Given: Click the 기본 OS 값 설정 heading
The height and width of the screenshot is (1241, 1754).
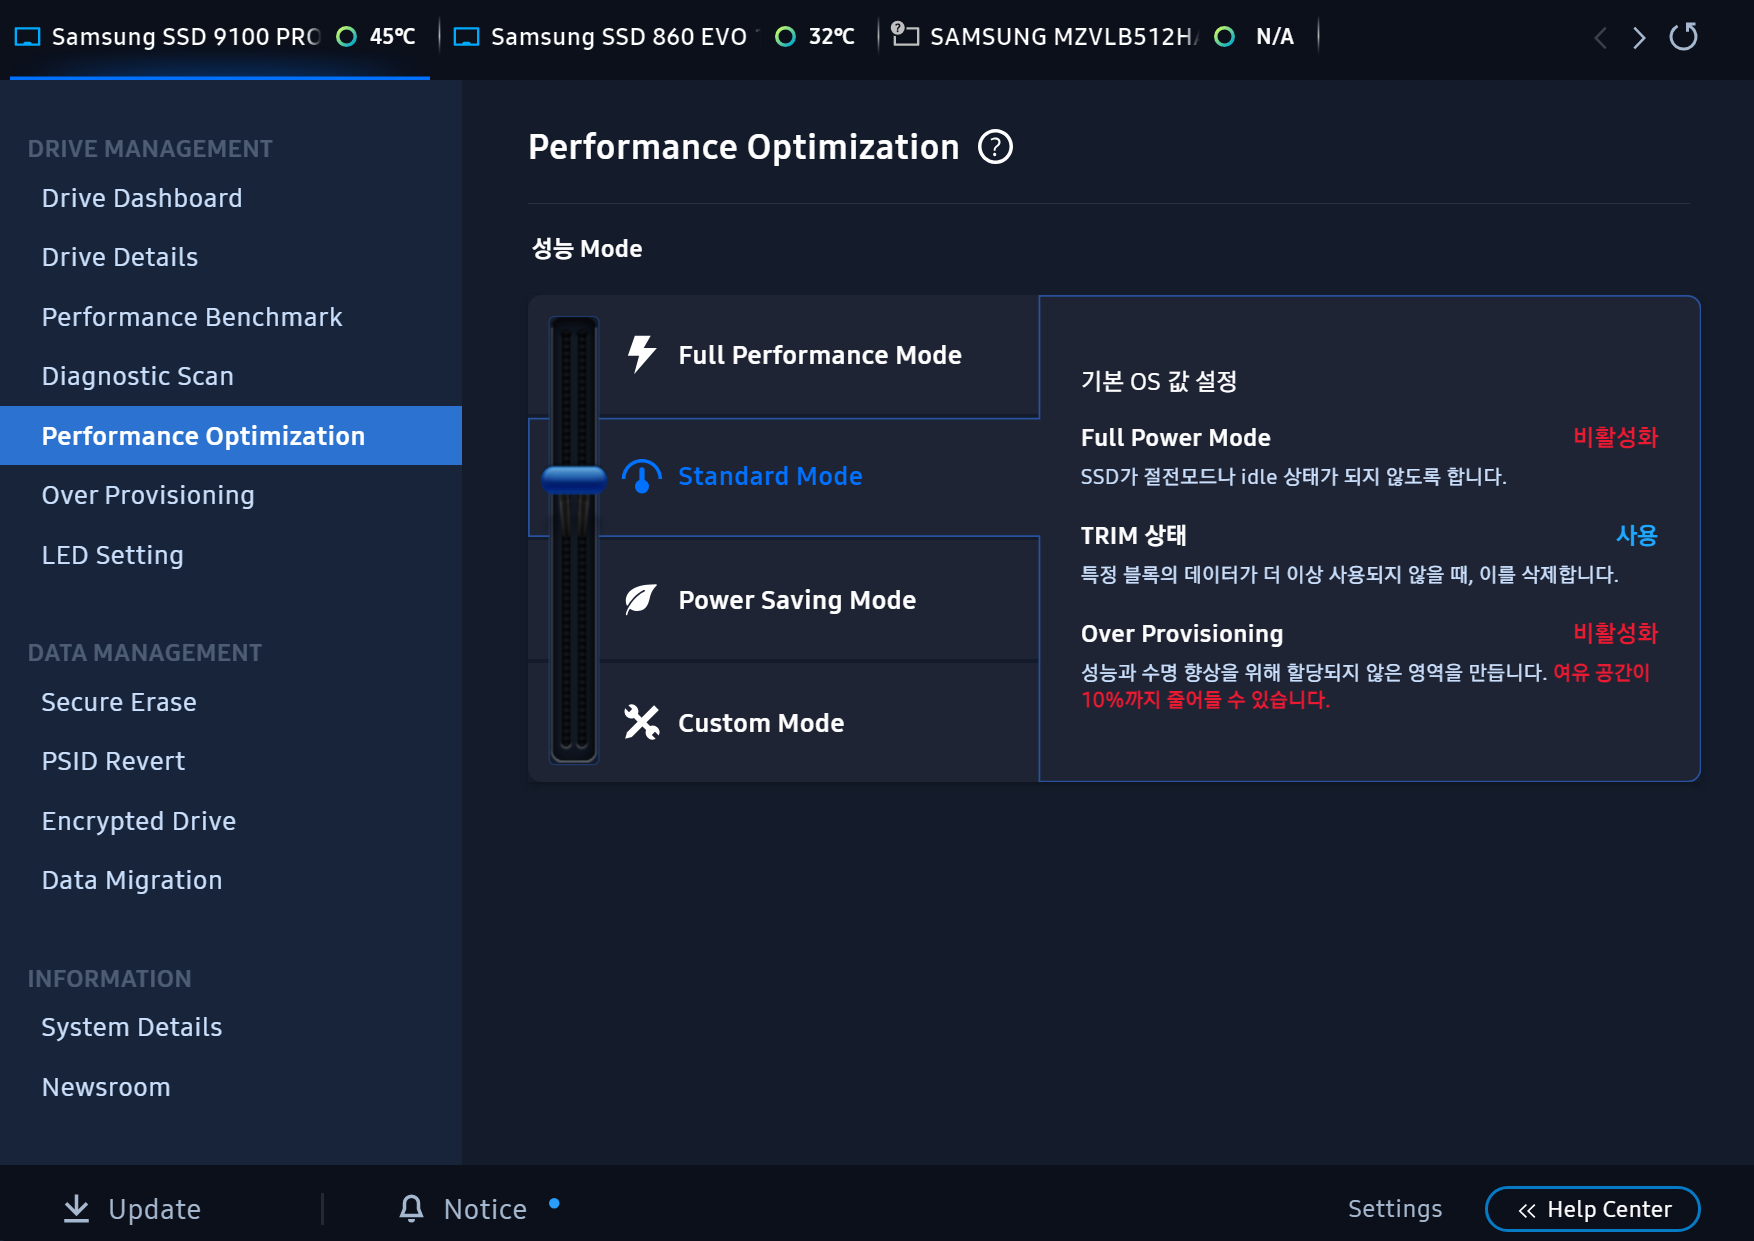Looking at the screenshot, I should coord(1159,381).
